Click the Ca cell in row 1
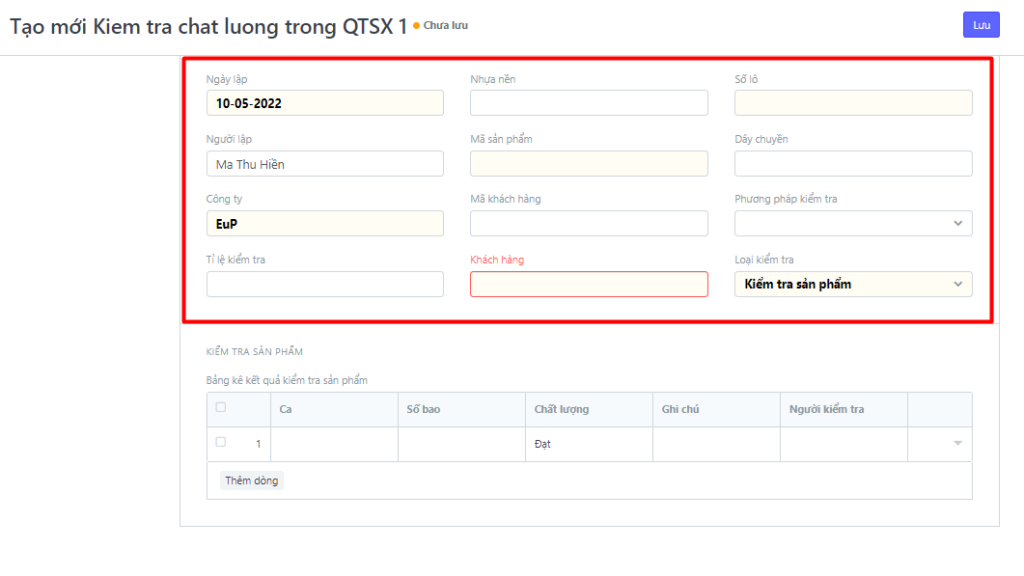The width and height of the screenshot is (1024, 576). [x=334, y=444]
